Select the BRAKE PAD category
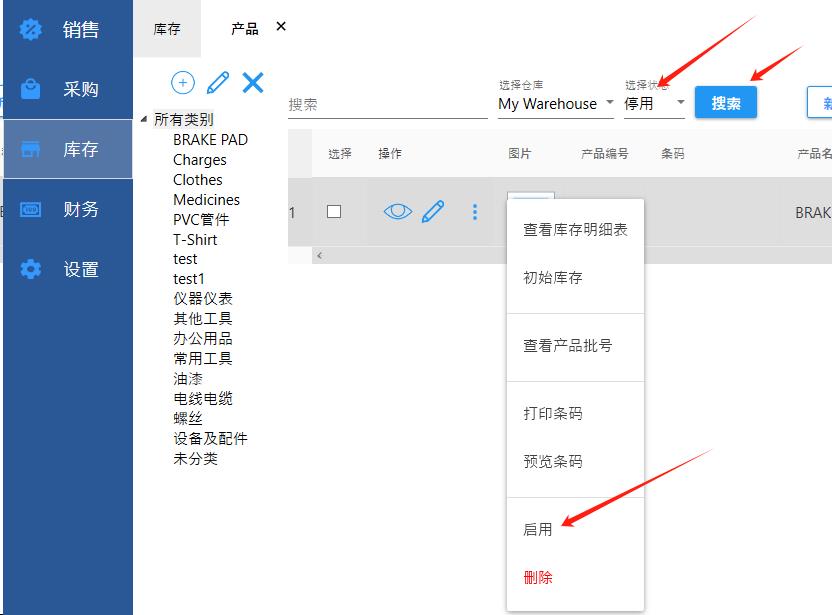 [210, 140]
